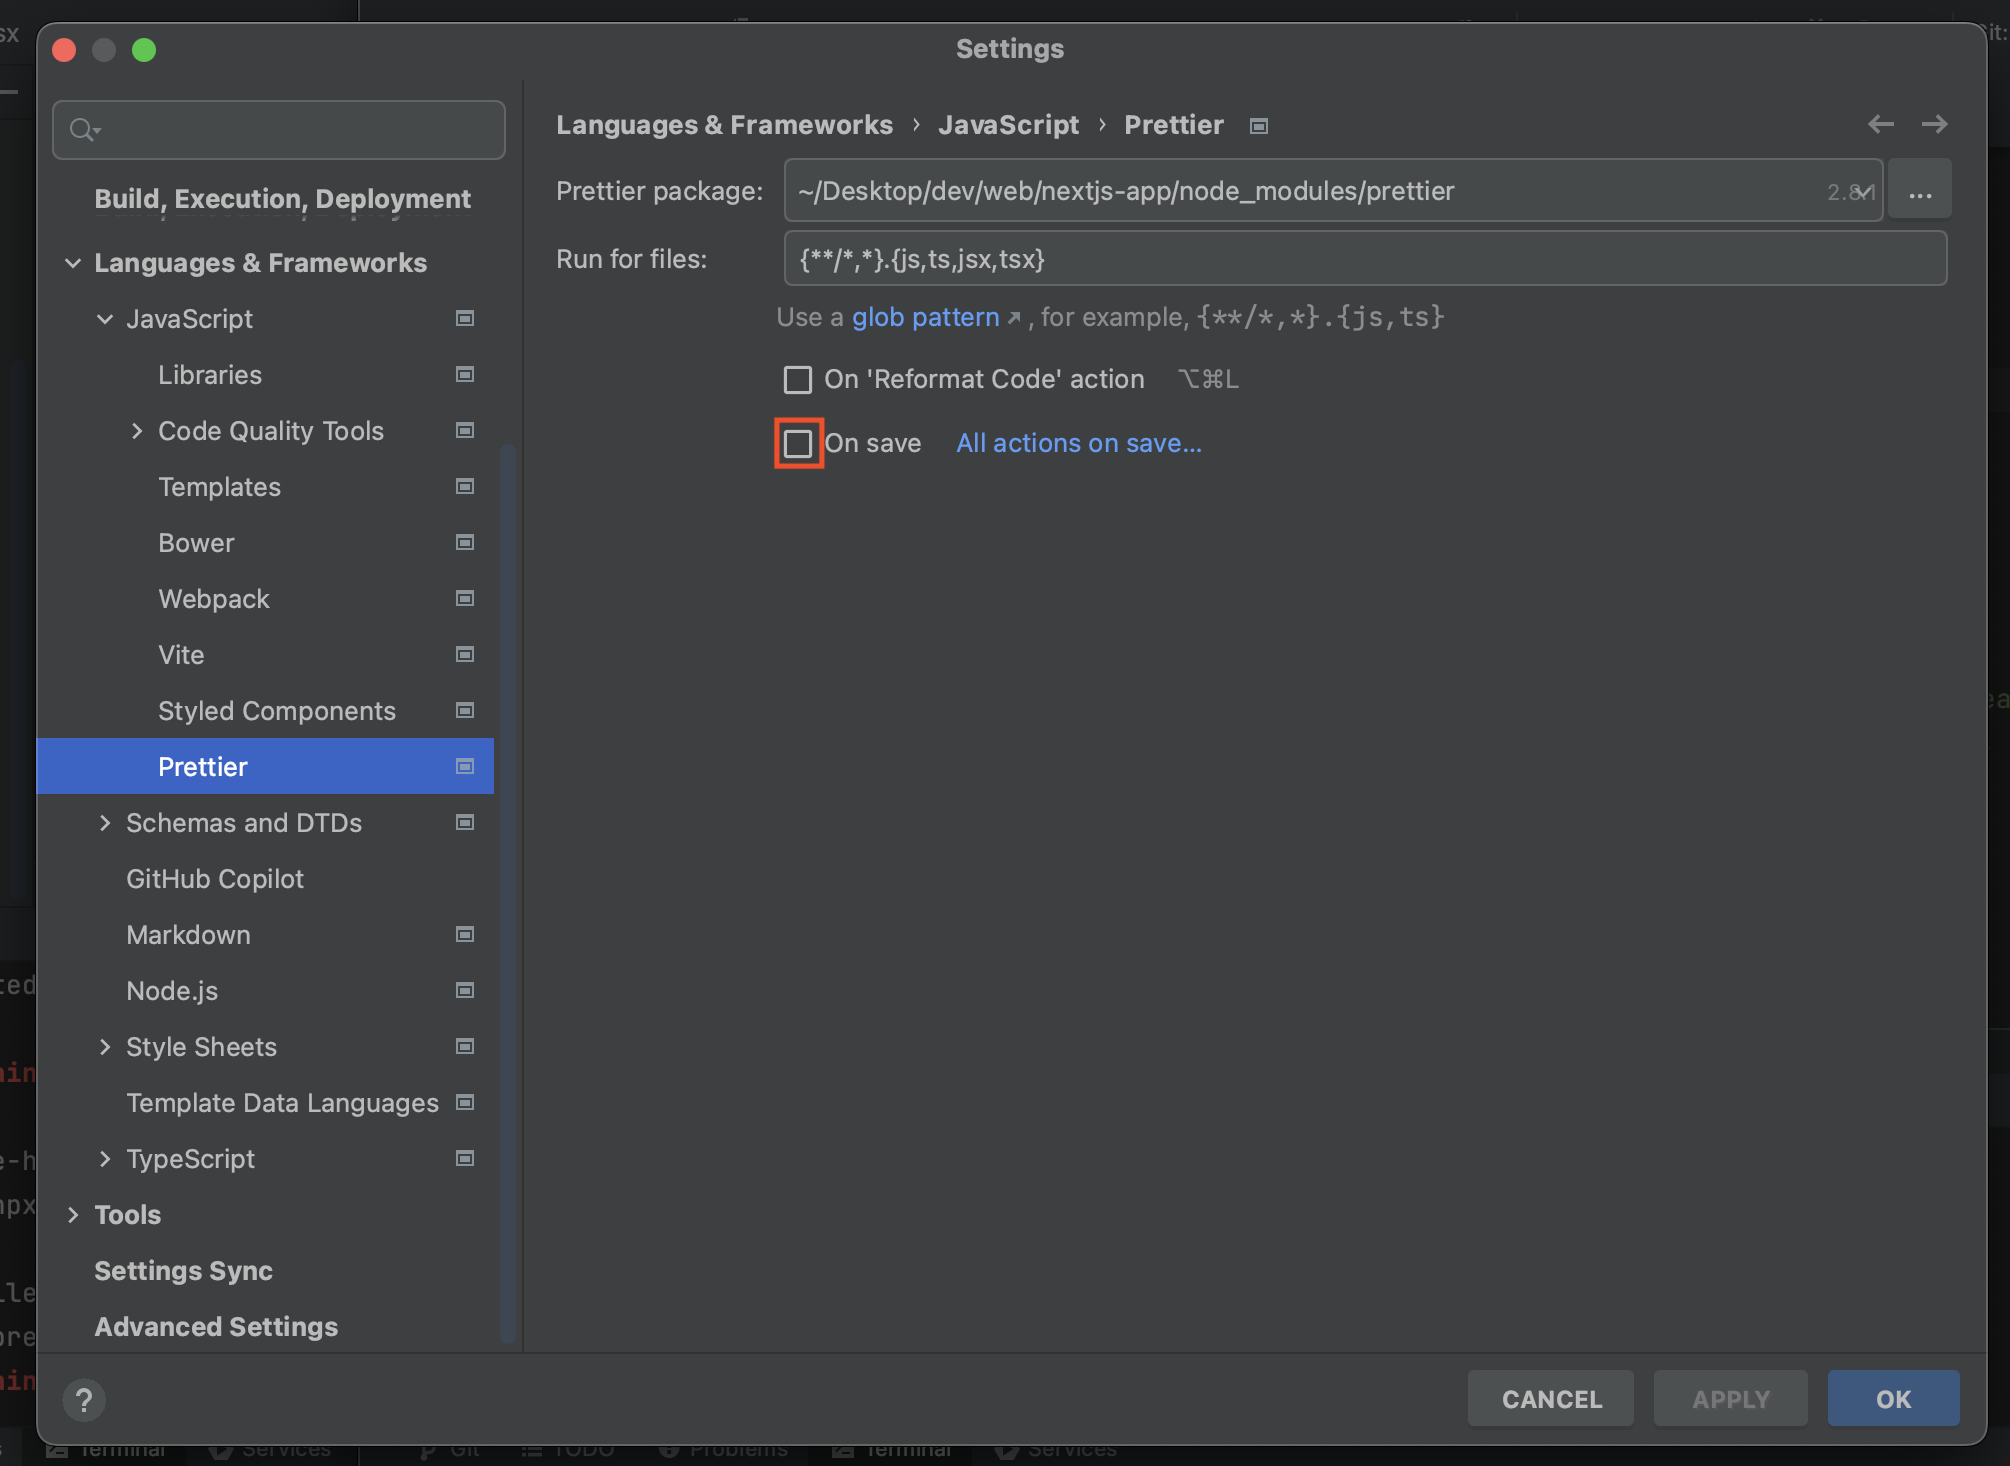
Task: Click project settings icon beside Webpack
Action: click(465, 598)
